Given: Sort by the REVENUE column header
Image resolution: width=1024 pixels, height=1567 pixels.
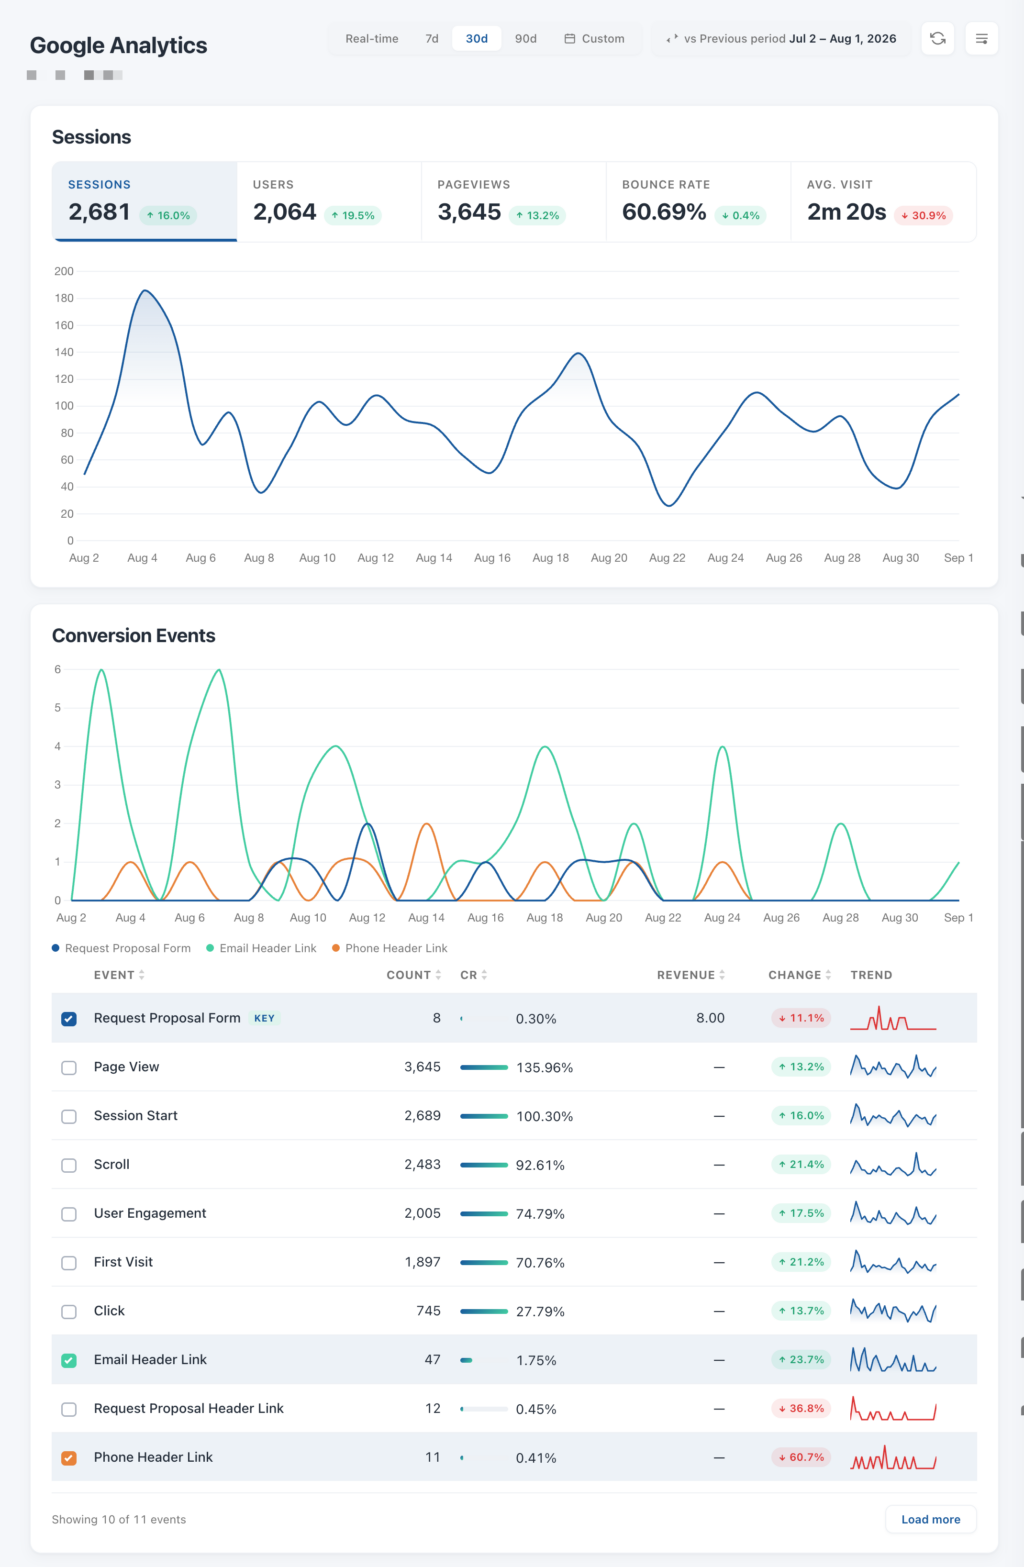Looking at the screenshot, I should coord(691,975).
